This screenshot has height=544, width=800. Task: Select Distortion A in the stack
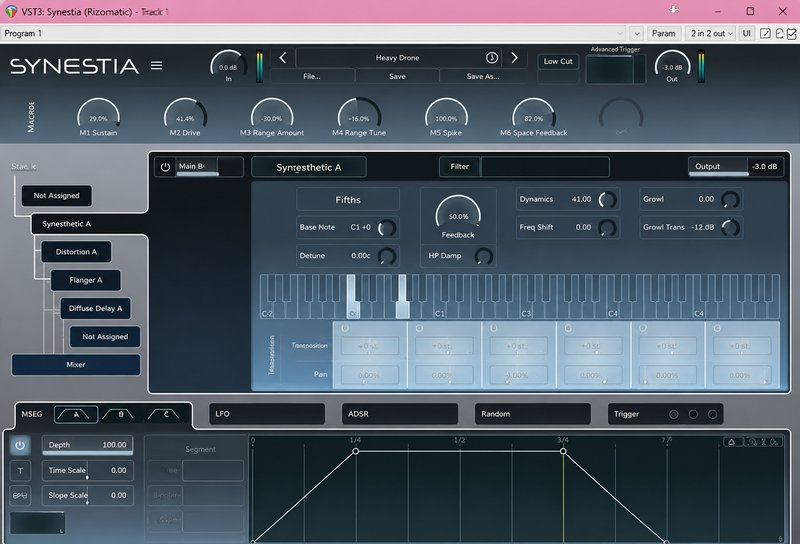[76, 252]
